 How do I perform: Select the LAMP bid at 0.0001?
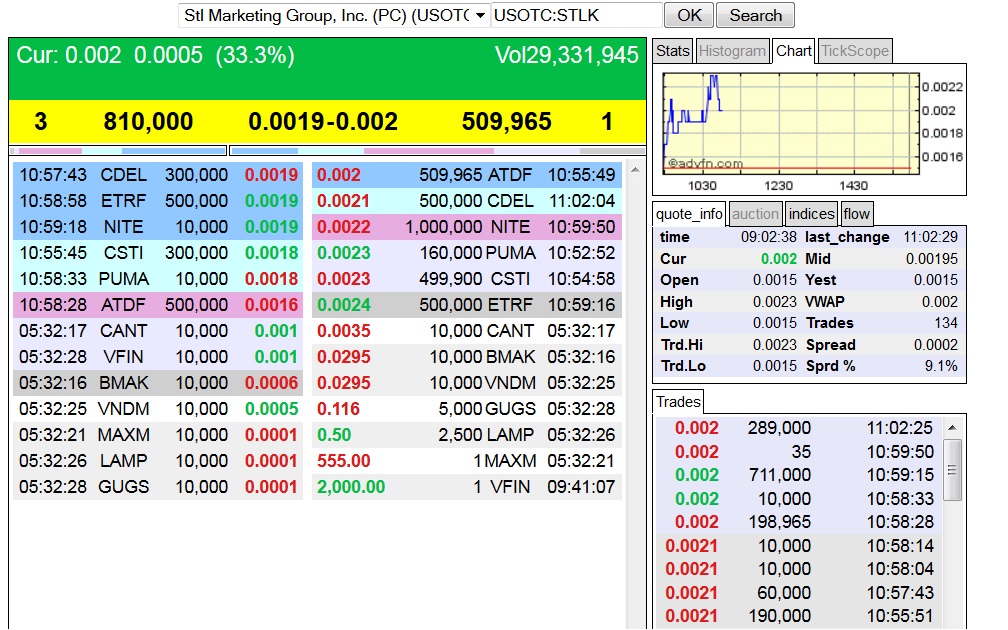158,461
